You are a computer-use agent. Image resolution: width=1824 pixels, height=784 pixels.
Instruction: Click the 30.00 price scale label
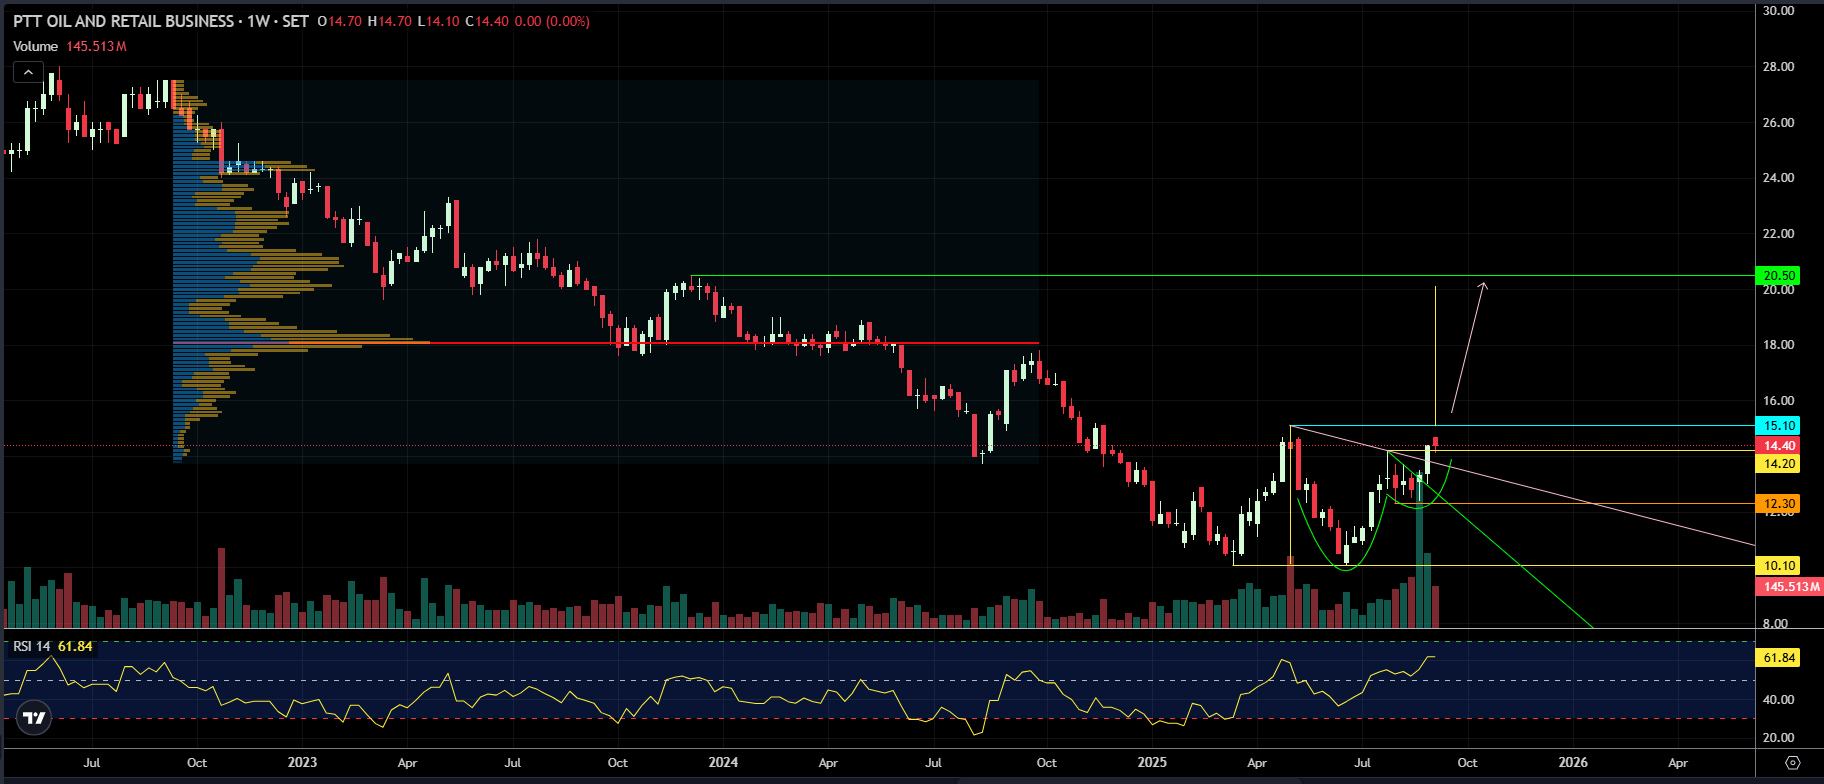tap(1778, 11)
